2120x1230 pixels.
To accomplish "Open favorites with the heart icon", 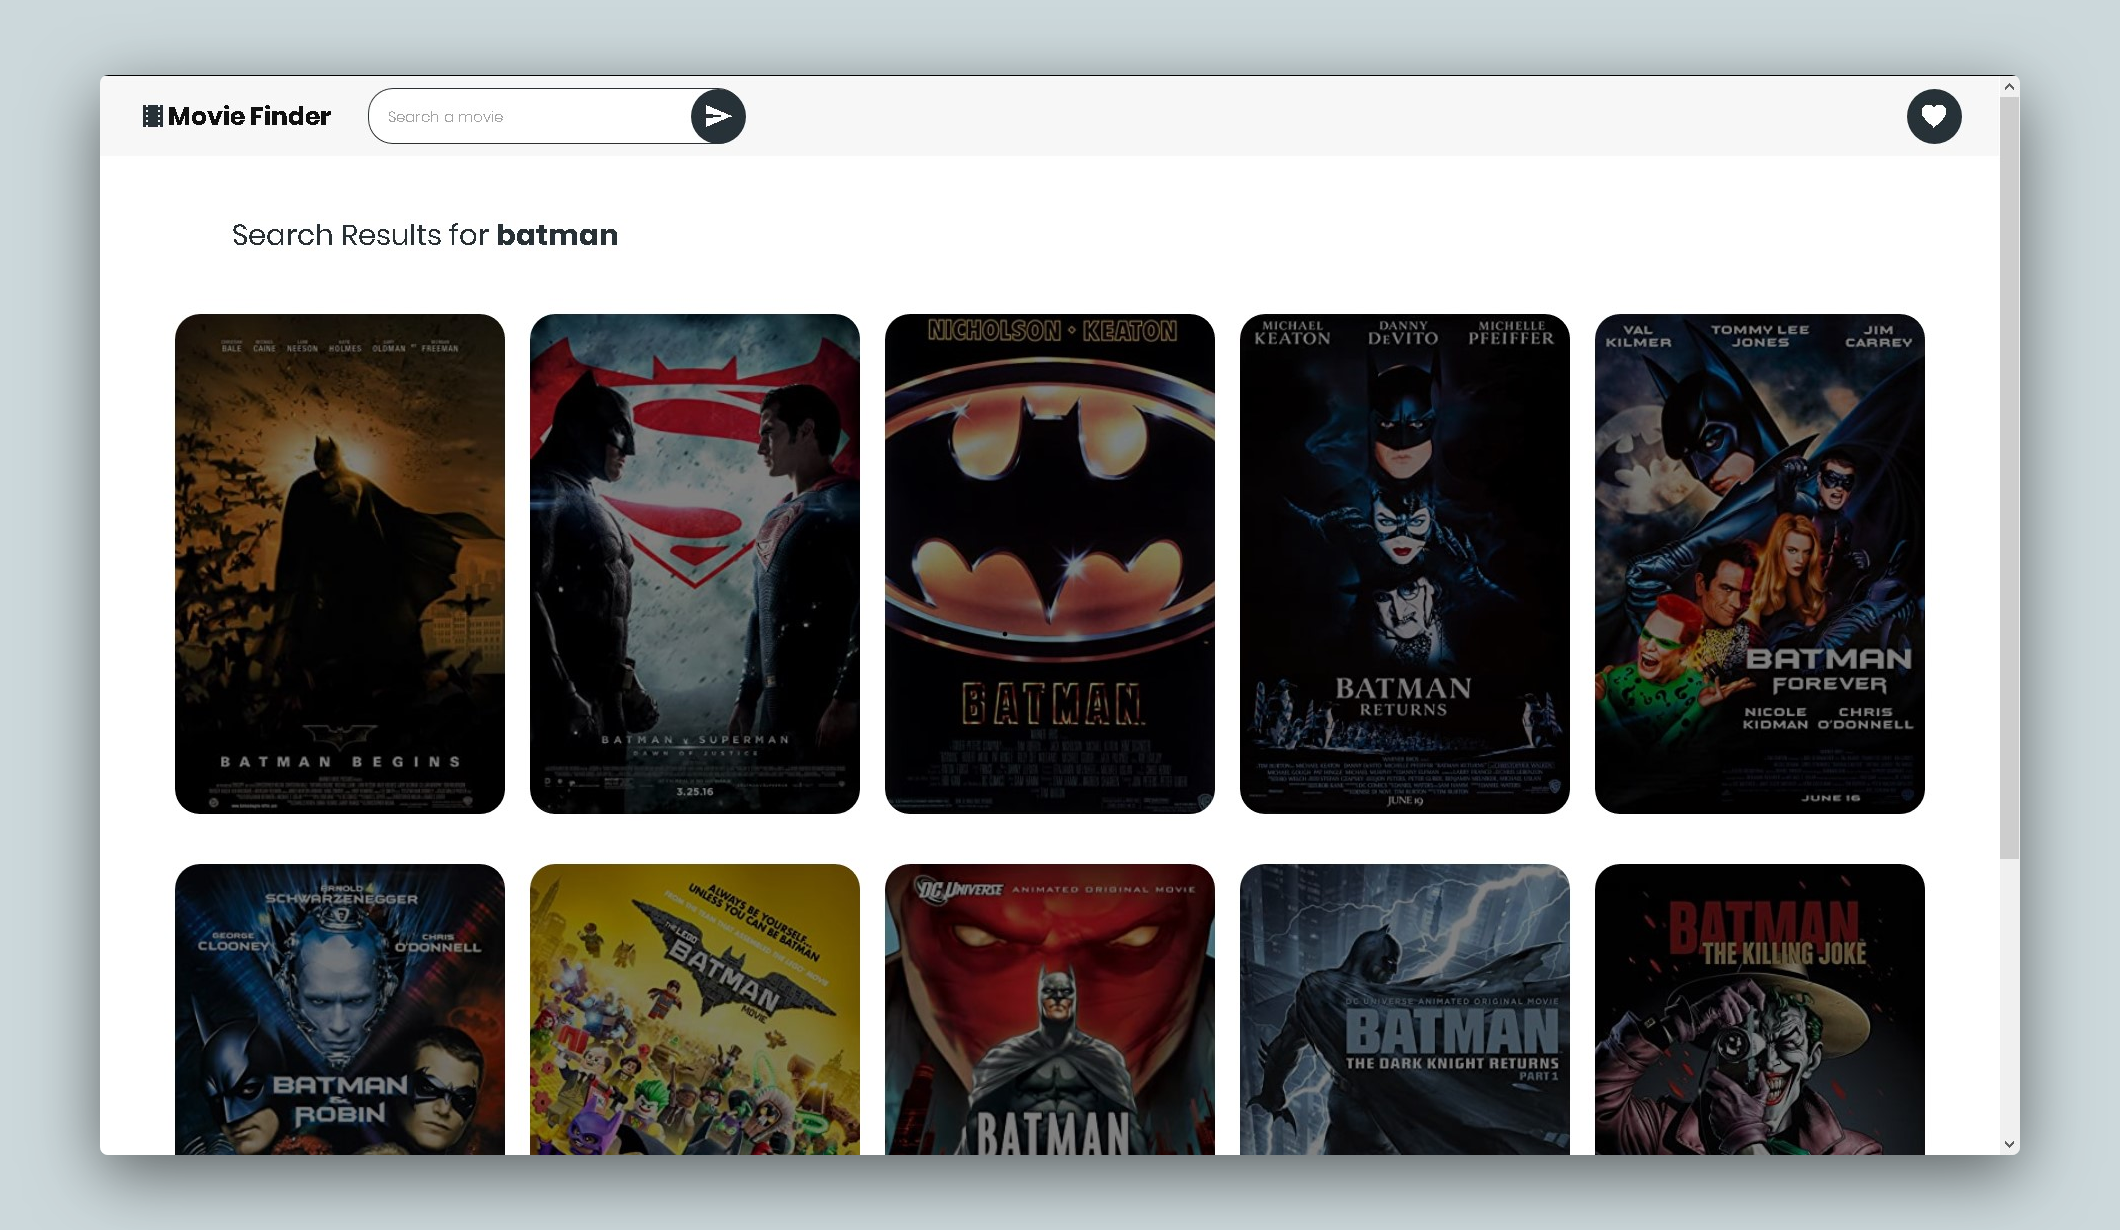I will click(1933, 116).
